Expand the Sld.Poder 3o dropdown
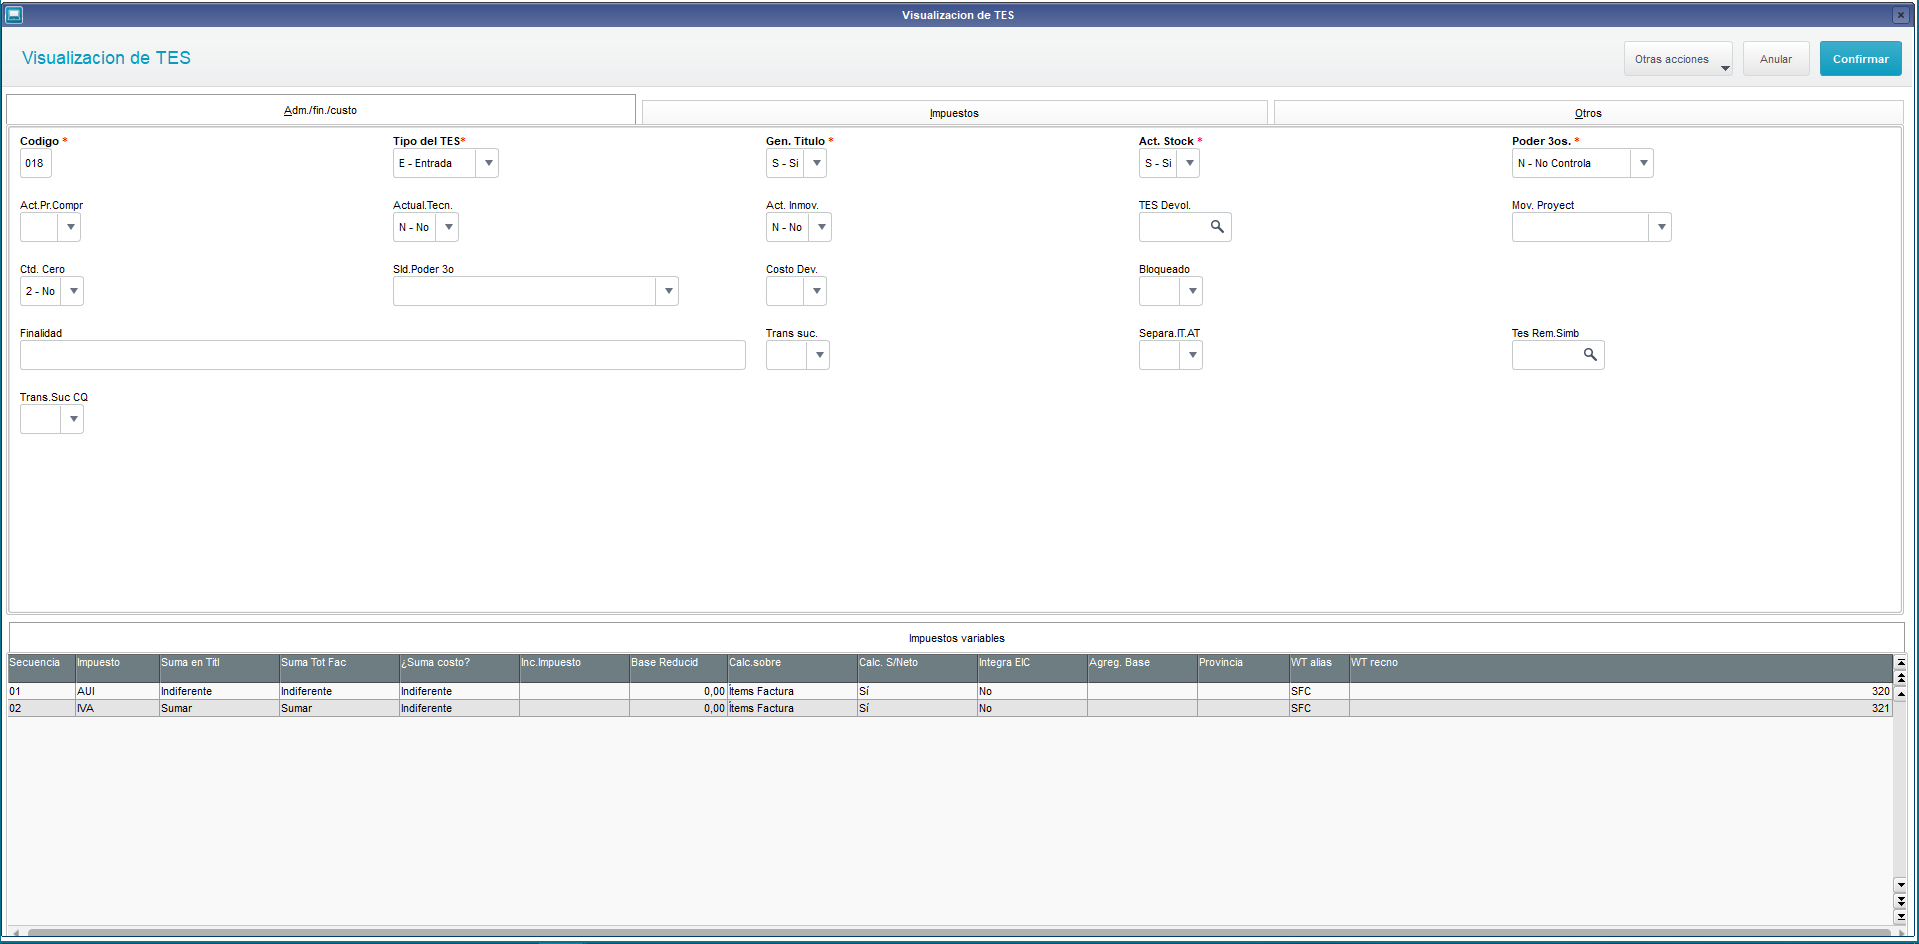Viewport: 1919px width, 944px height. click(668, 291)
